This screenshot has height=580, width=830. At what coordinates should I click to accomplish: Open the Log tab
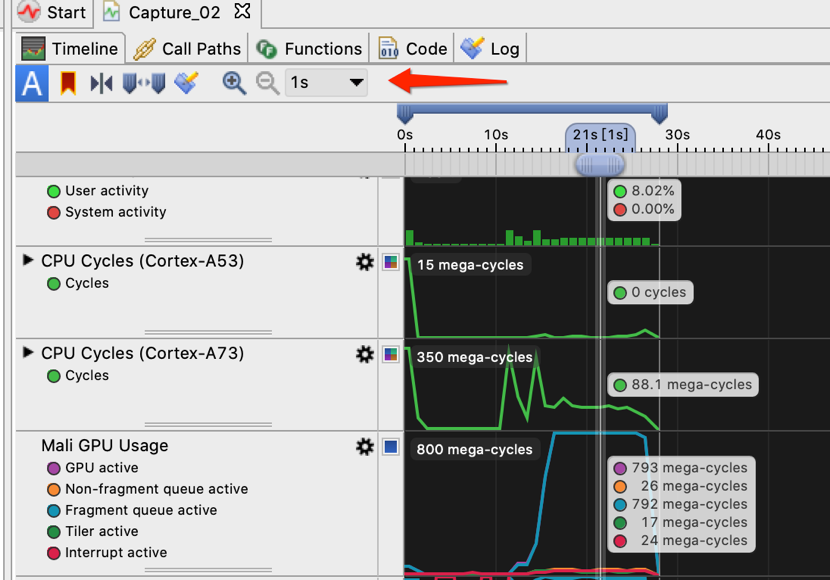point(490,49)
